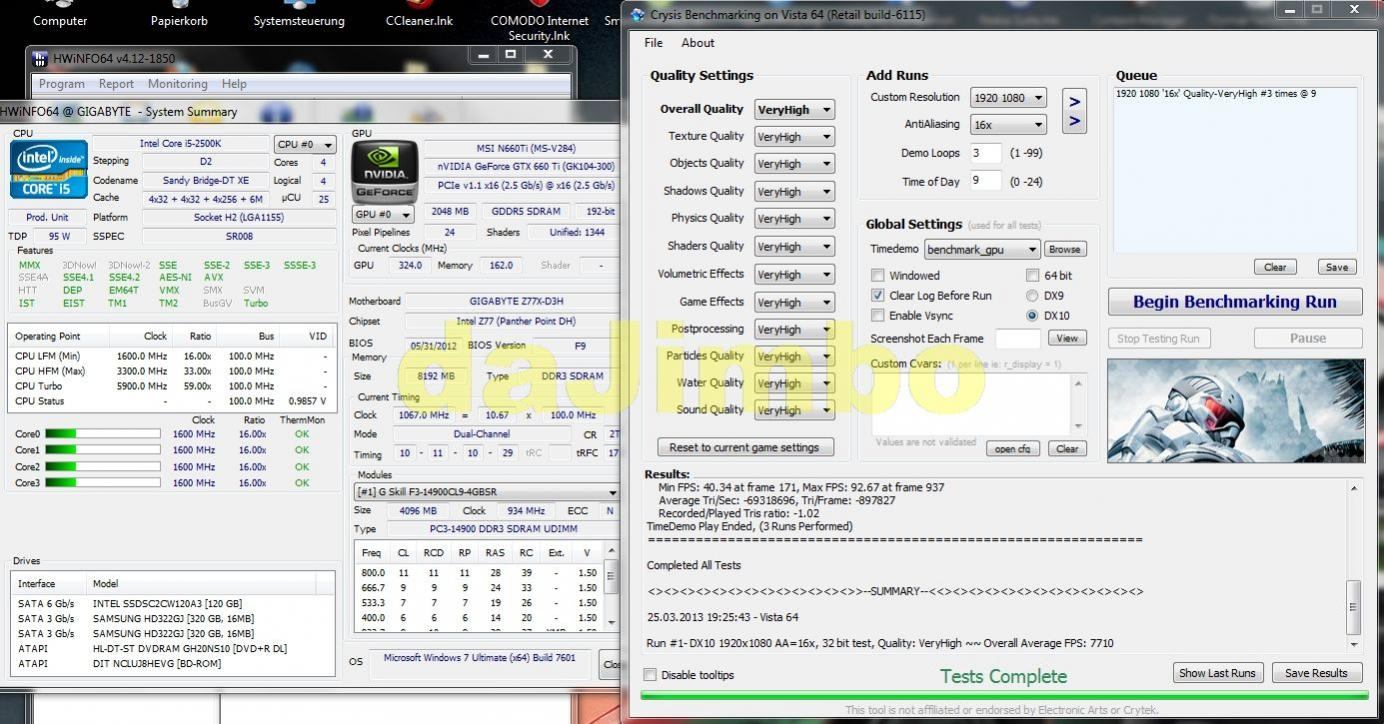This screenshot has height=724, width=1384.
Task: Open the Report menu in HWiNFO64
Action: coord(116,84)
